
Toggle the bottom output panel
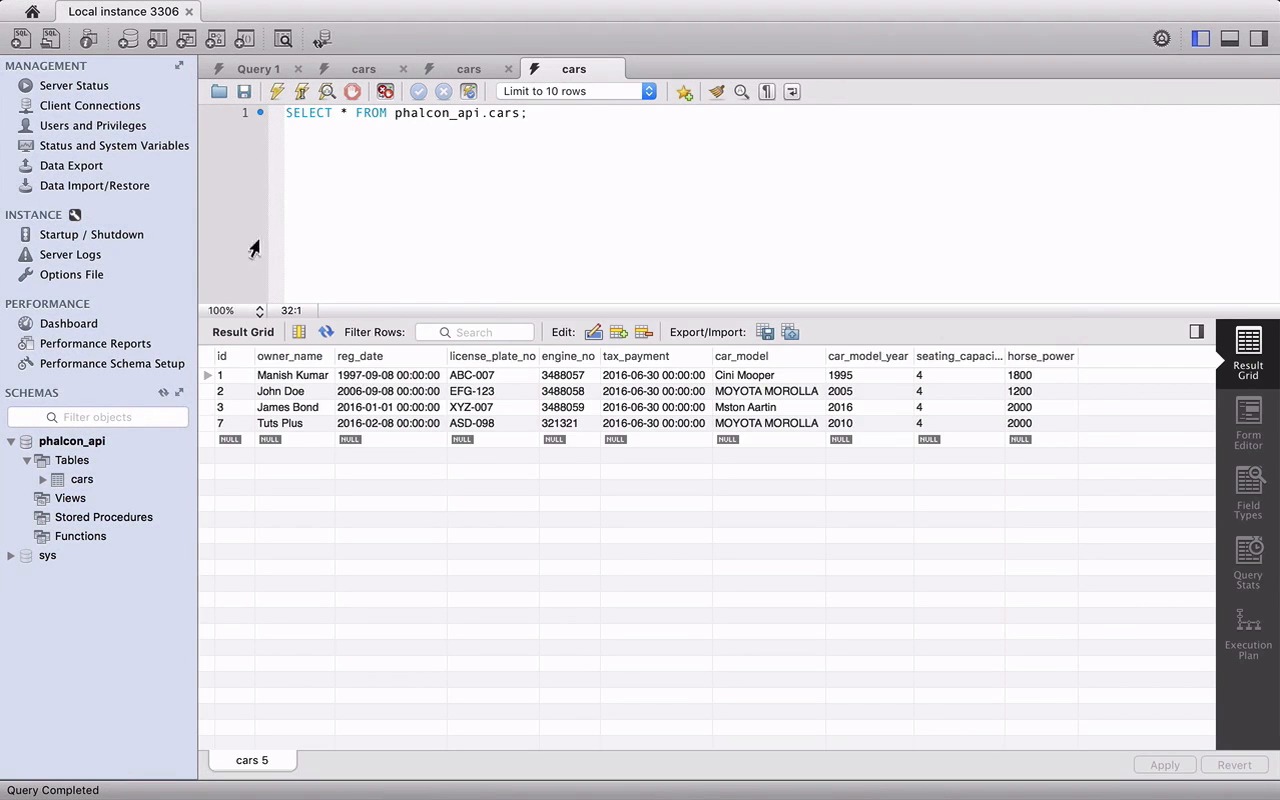click(1230, 39)
